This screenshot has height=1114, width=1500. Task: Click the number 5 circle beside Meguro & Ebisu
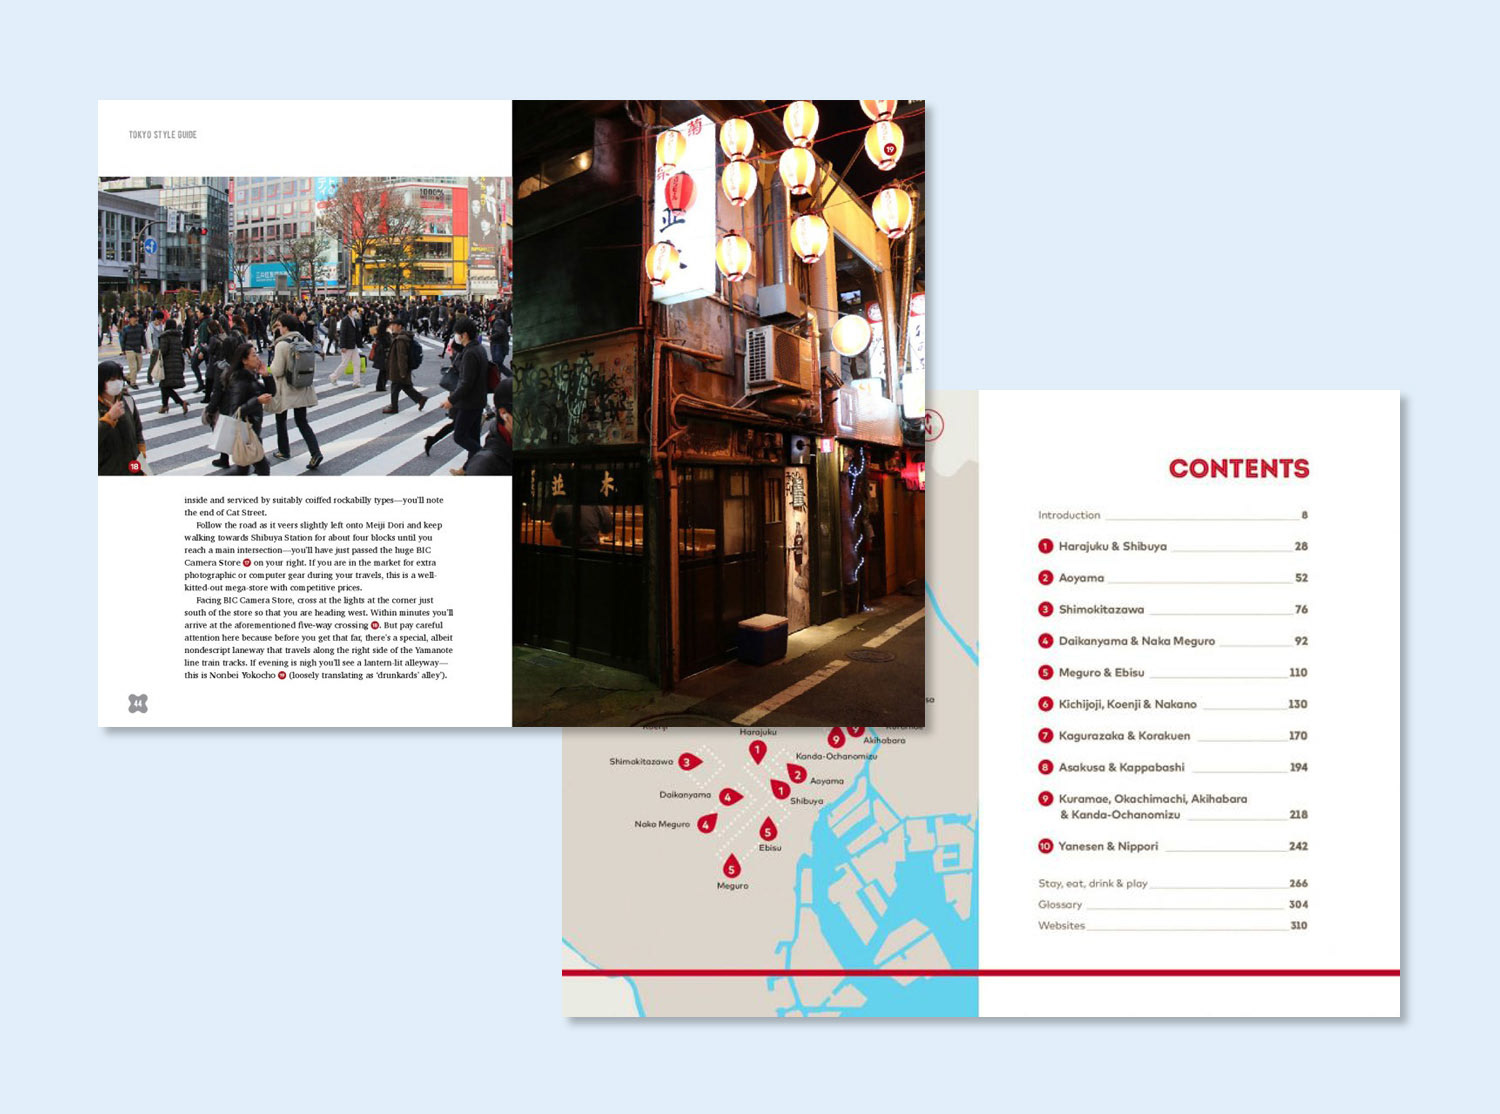[1045, 672]
